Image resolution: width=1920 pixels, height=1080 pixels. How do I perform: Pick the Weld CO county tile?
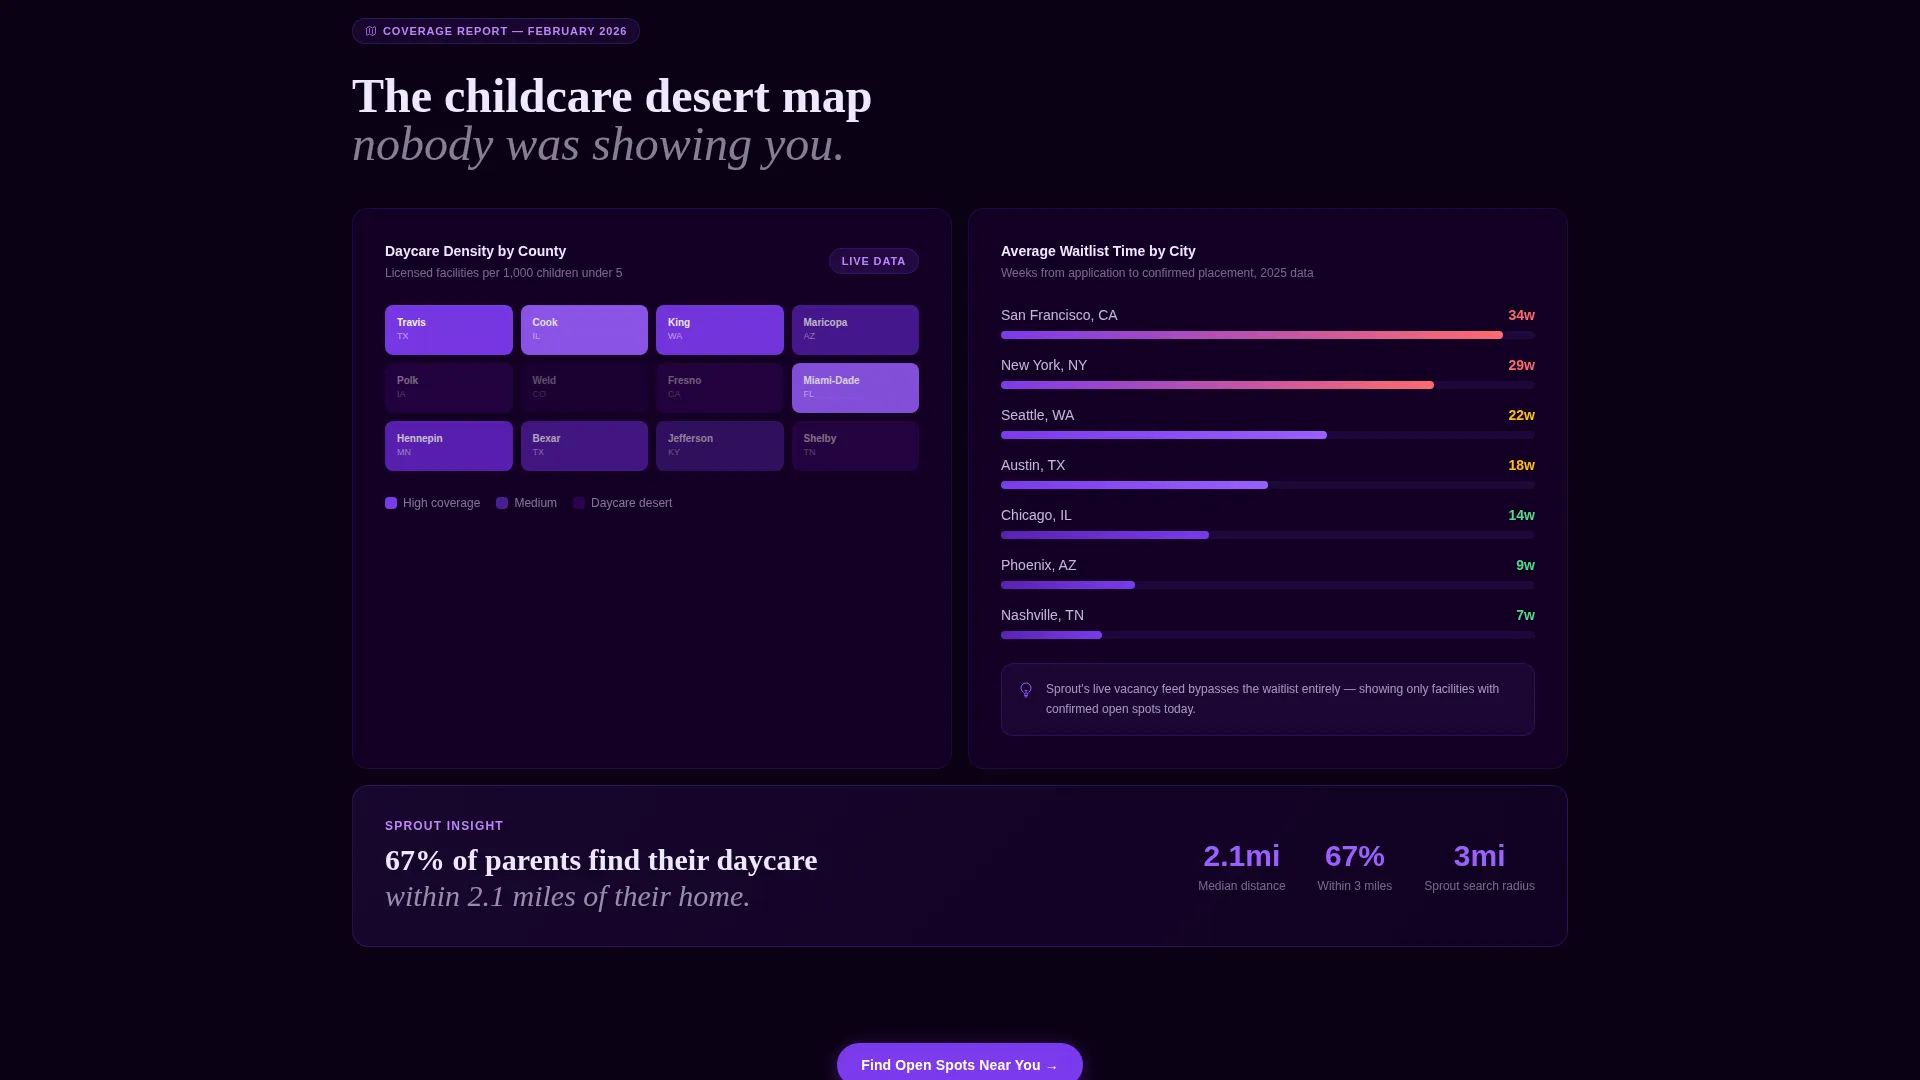[x=584, y=388]
